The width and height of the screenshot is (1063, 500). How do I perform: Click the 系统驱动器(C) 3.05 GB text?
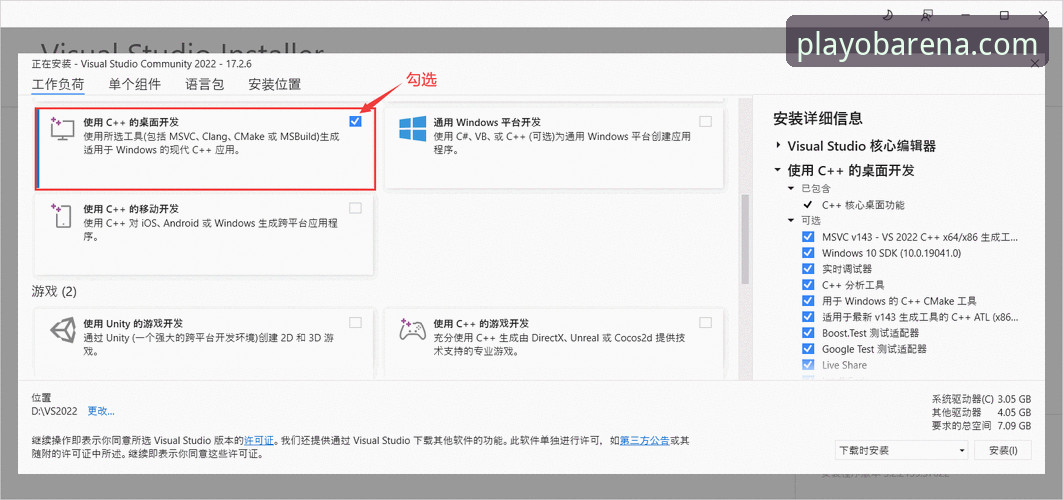coord(982,399)
